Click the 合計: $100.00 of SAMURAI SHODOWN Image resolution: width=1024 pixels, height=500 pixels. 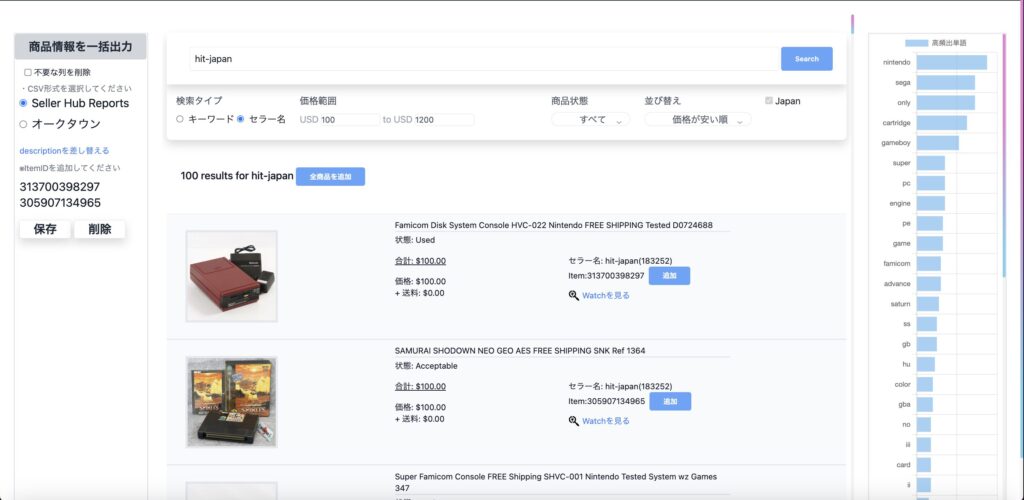coord(420,386)
